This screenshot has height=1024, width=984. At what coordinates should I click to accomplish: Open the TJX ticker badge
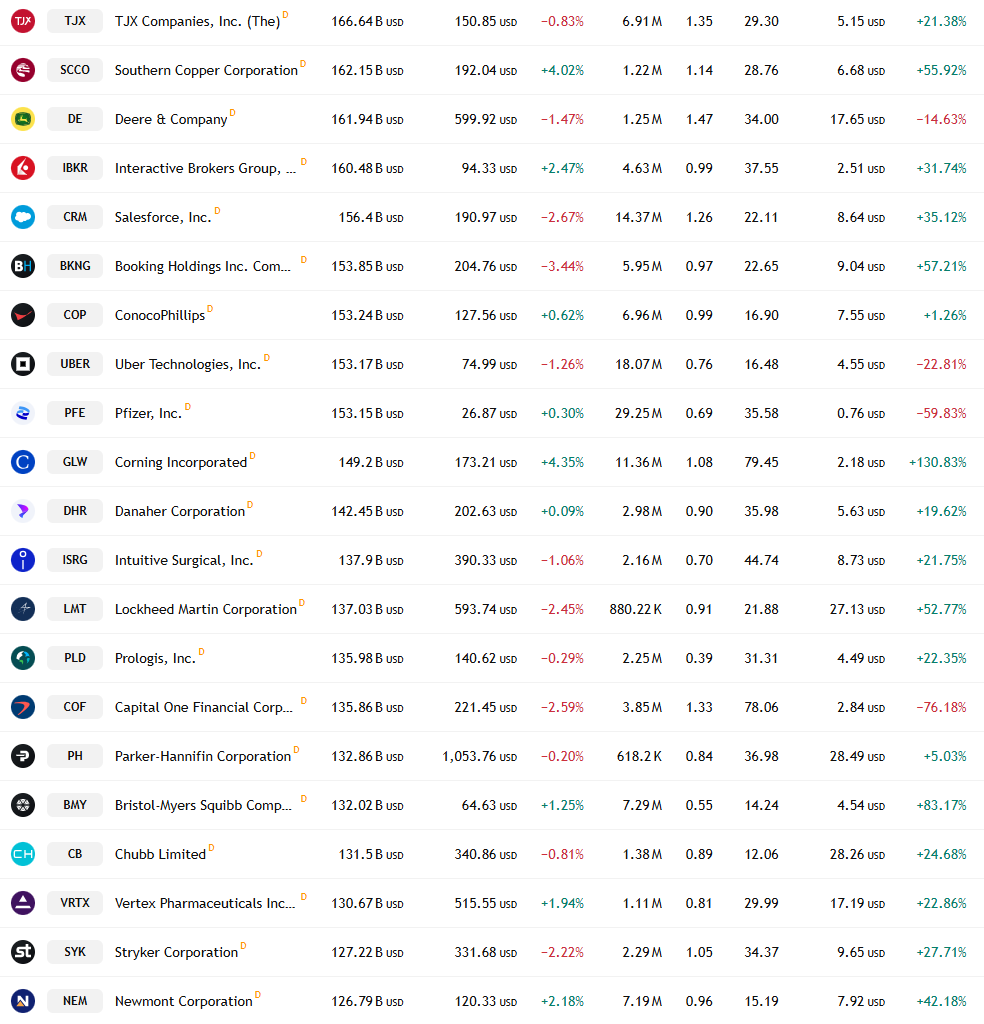tap(75, 21)
